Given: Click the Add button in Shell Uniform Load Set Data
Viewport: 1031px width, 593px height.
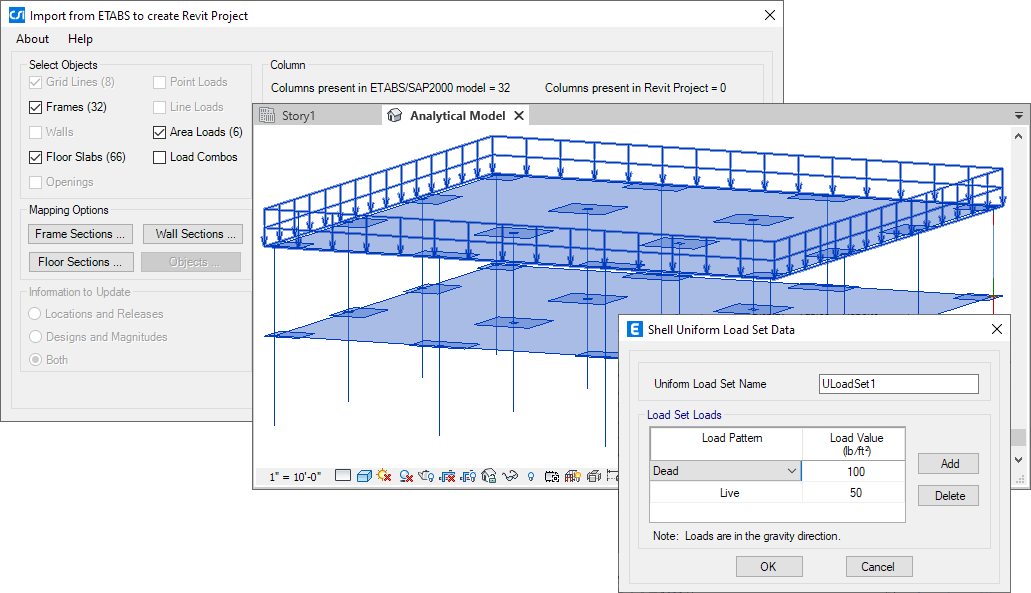Looking at the screenshot, I should (947, 463).
